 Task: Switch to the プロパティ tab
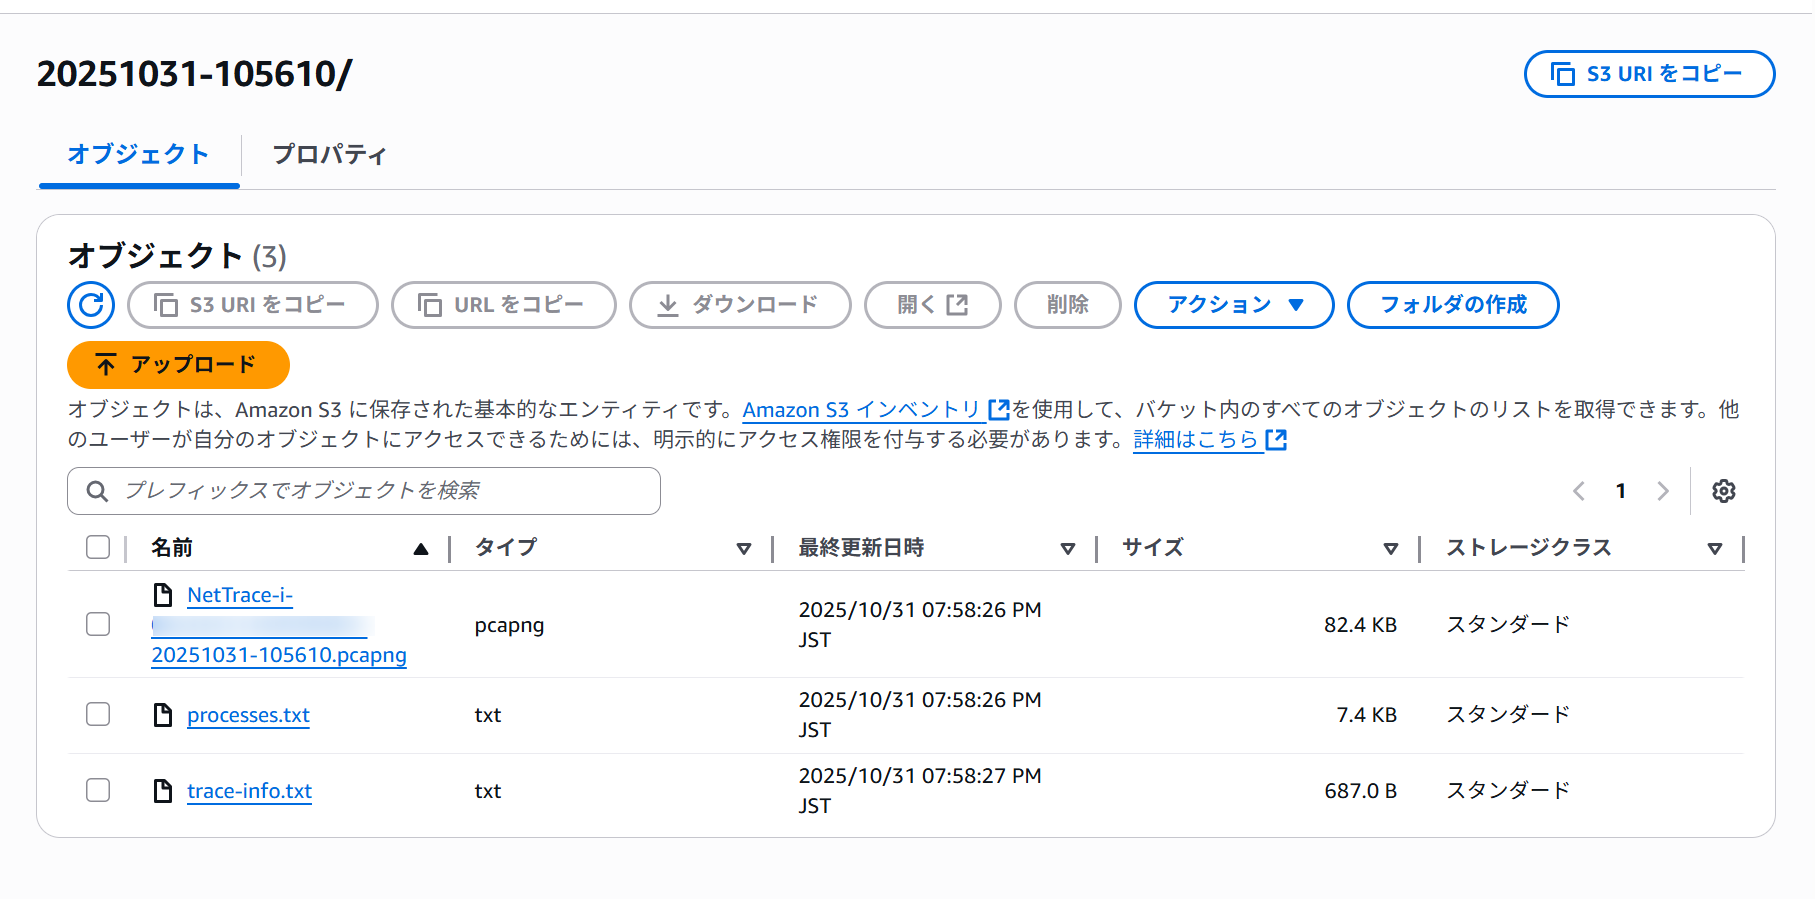tap(329, 155)
